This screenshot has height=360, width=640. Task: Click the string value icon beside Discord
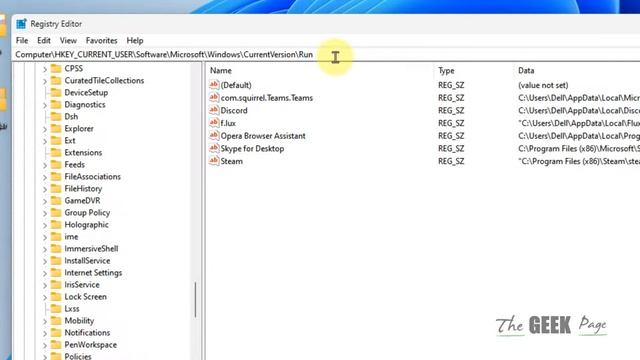[214, 110]
